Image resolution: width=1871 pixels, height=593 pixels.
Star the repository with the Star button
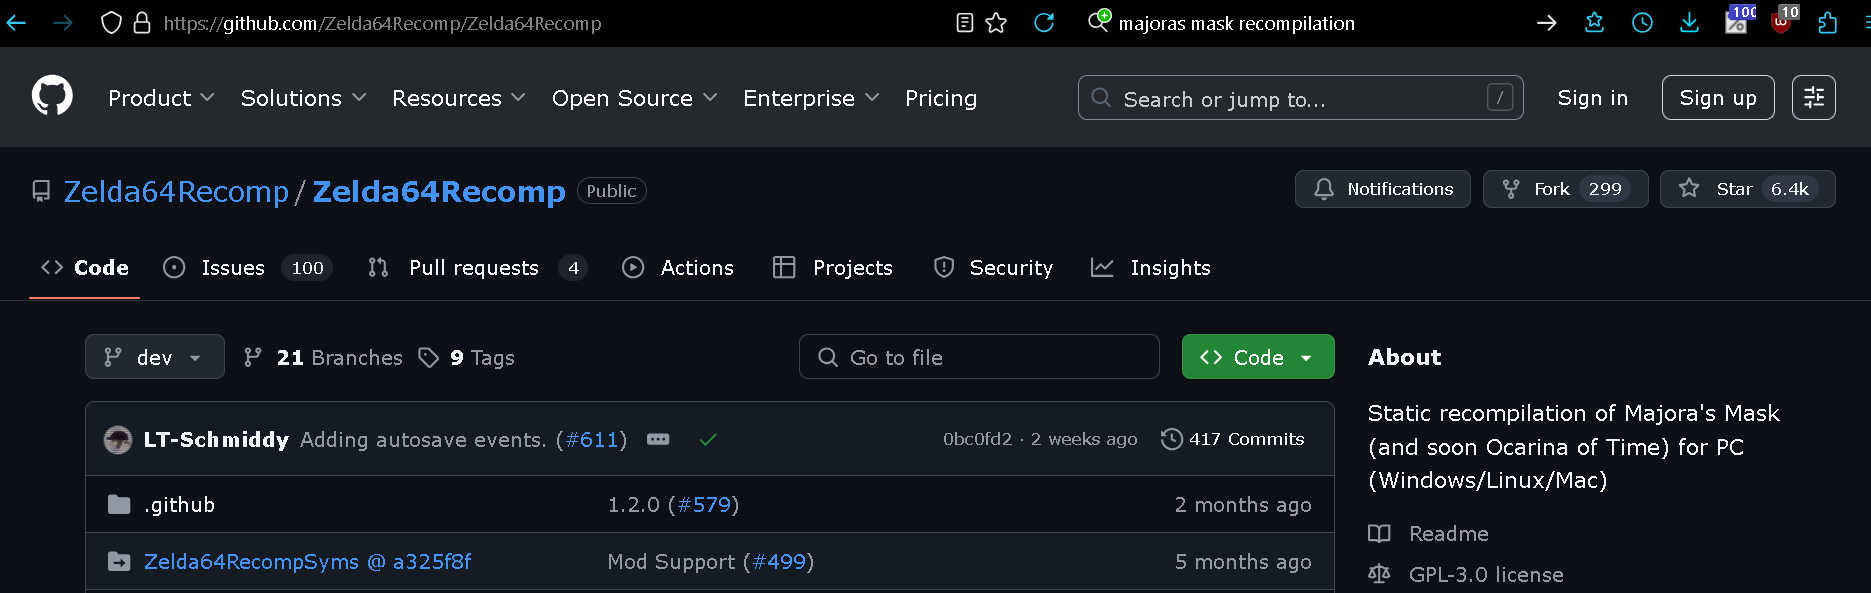pyautogui.click(x=1748, y=189)
